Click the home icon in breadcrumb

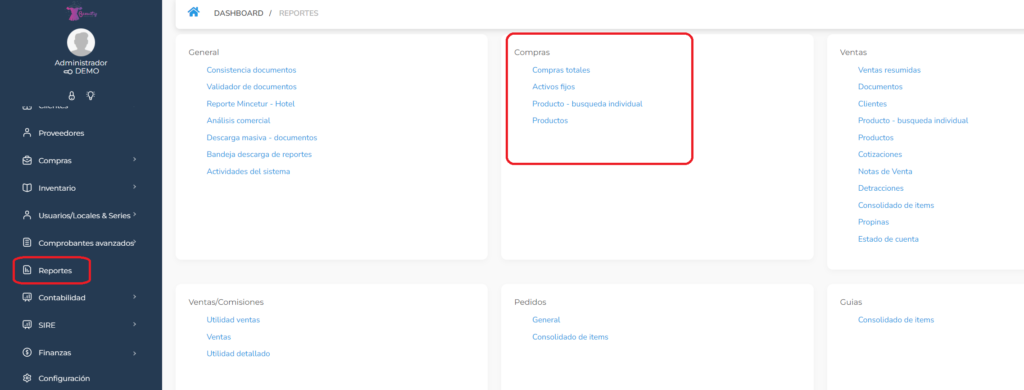193,12
